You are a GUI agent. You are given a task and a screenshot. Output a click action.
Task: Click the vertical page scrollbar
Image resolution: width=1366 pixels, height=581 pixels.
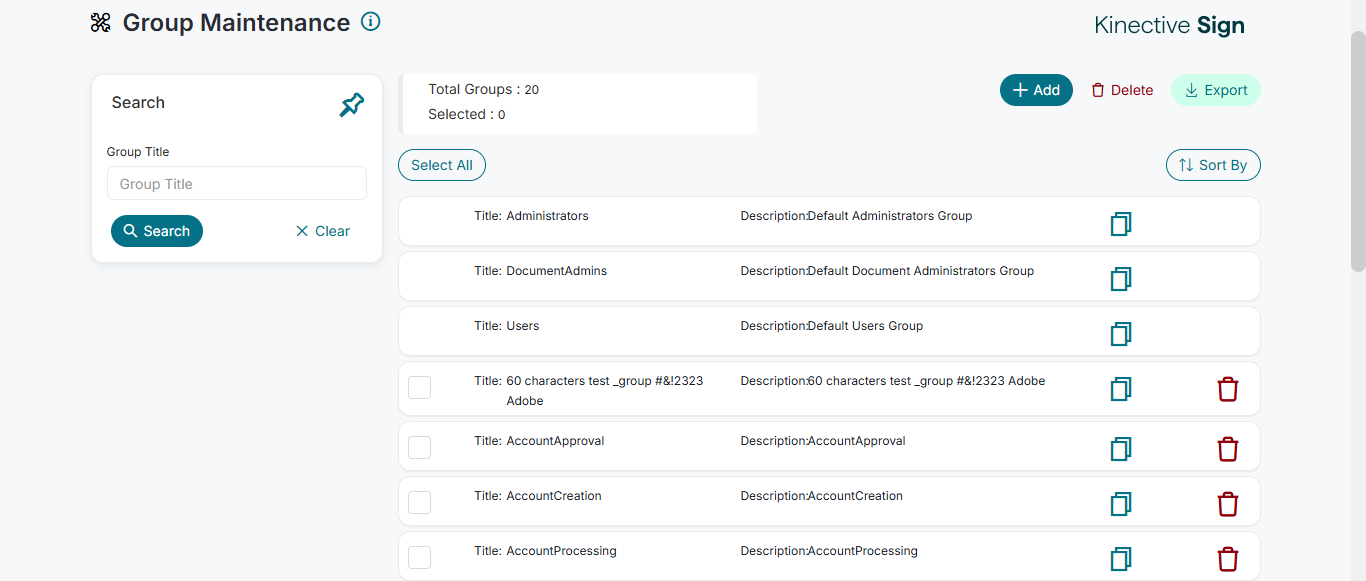(x=1358, y=150)
